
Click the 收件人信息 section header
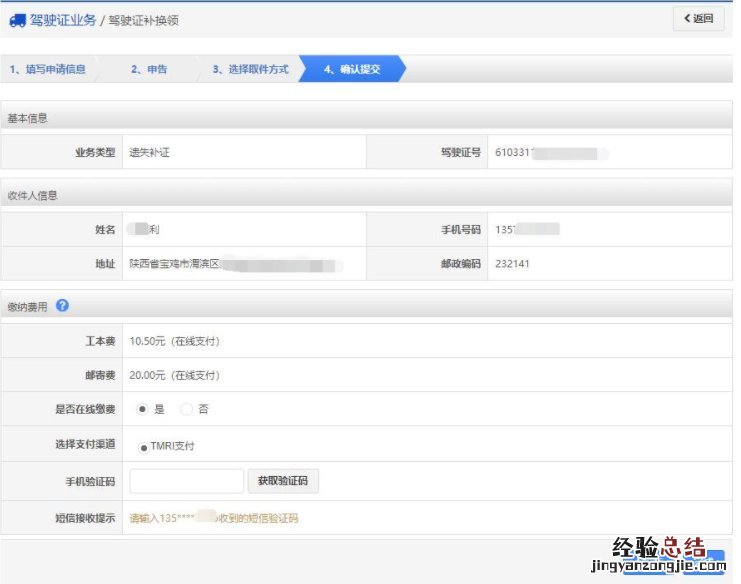pyautogui.click(x=33, y=195)
